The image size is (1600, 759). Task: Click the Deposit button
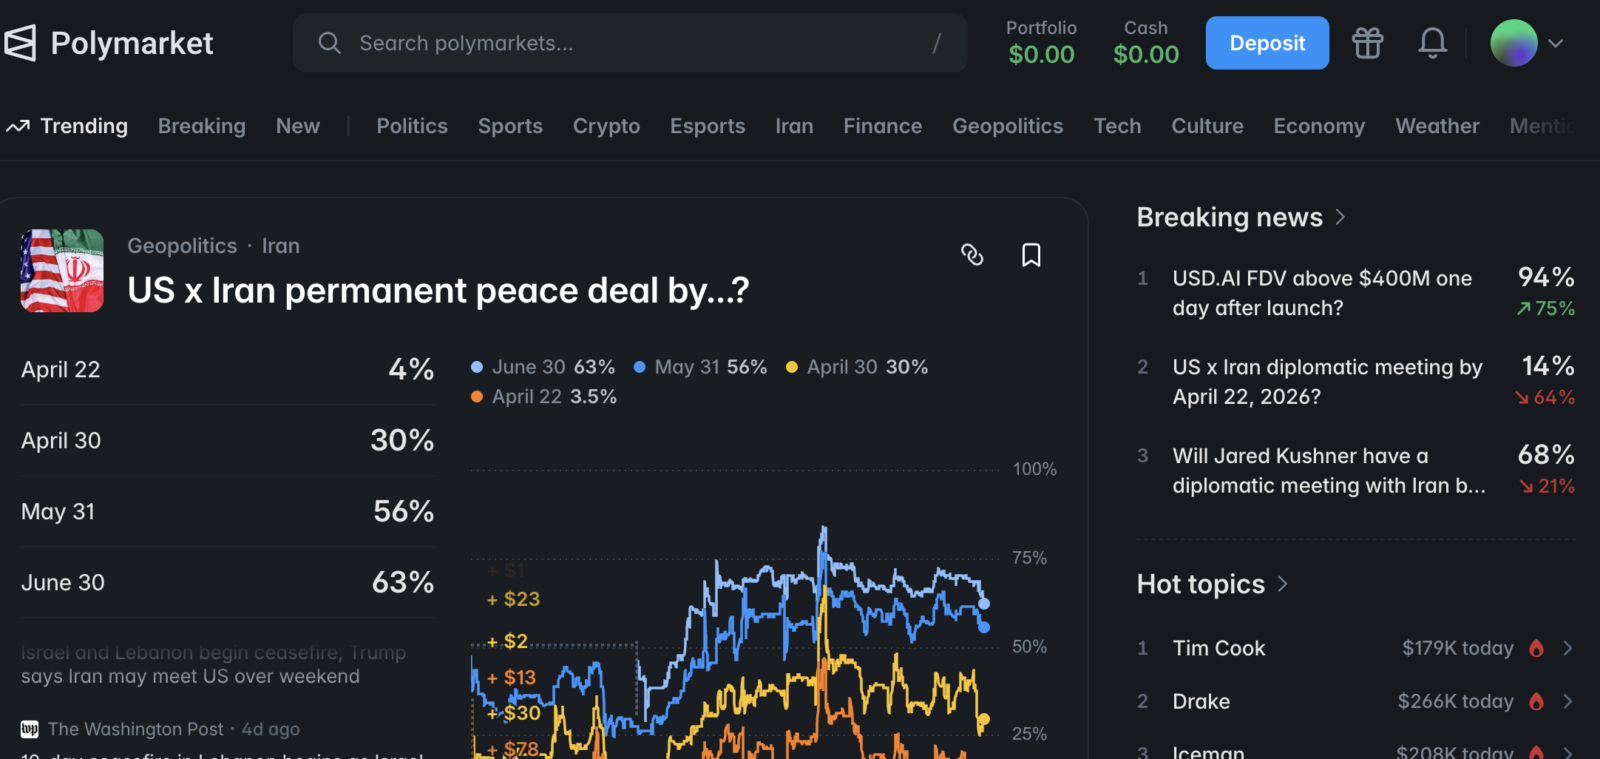(x=1267, y=43)
